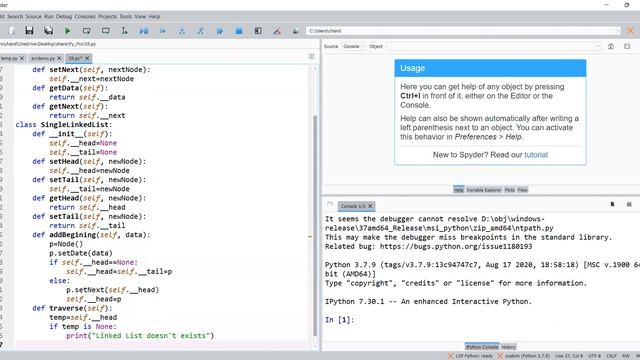This screenshot has height=360, width=640.
Task: Click Run current cell icon
Action: point(87,31)
